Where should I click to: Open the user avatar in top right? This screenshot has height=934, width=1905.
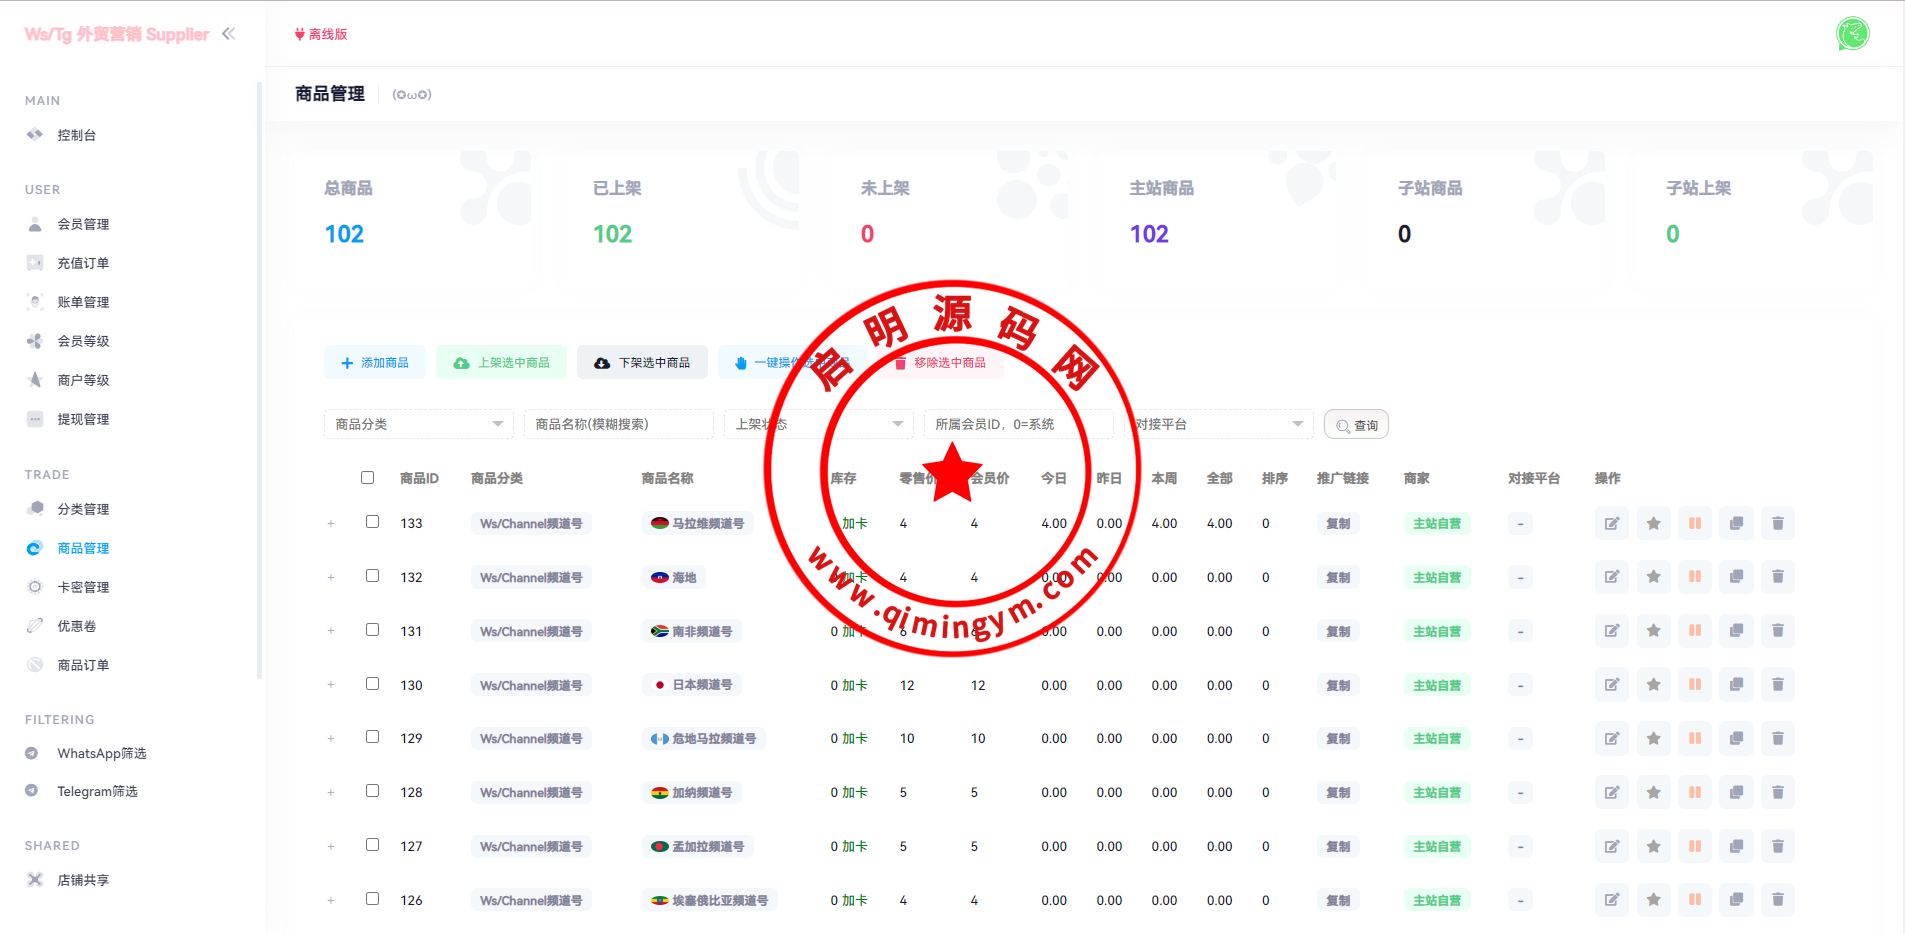[x=1852, y=34]
